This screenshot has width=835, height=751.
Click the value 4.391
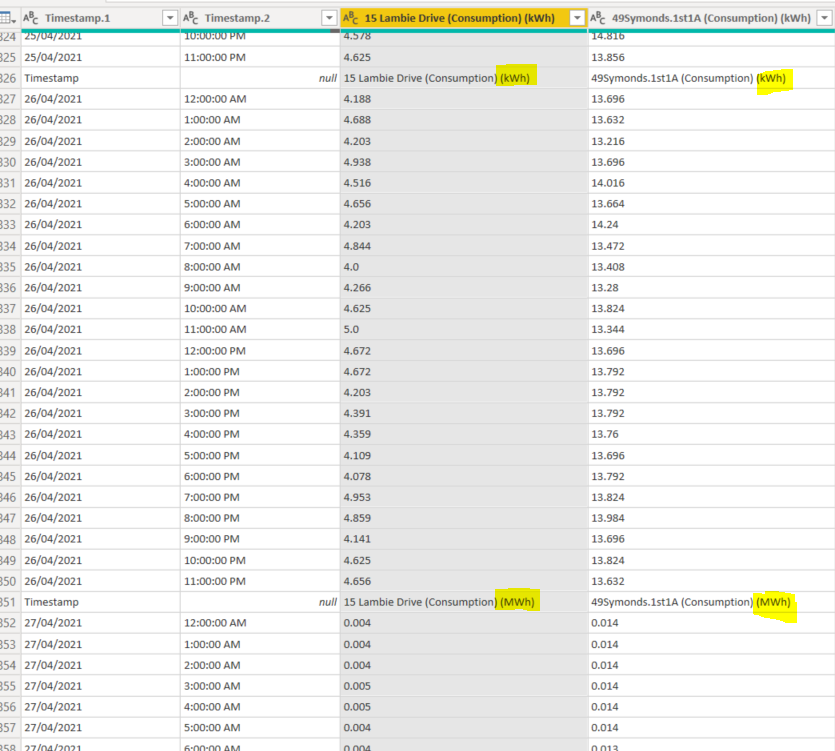pos(357,413)
